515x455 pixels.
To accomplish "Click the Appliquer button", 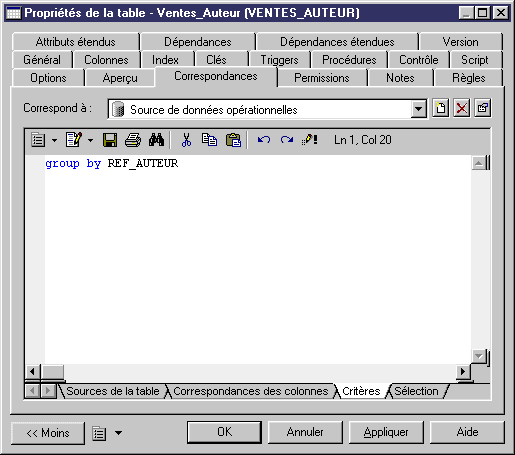I will coord(386,432).
